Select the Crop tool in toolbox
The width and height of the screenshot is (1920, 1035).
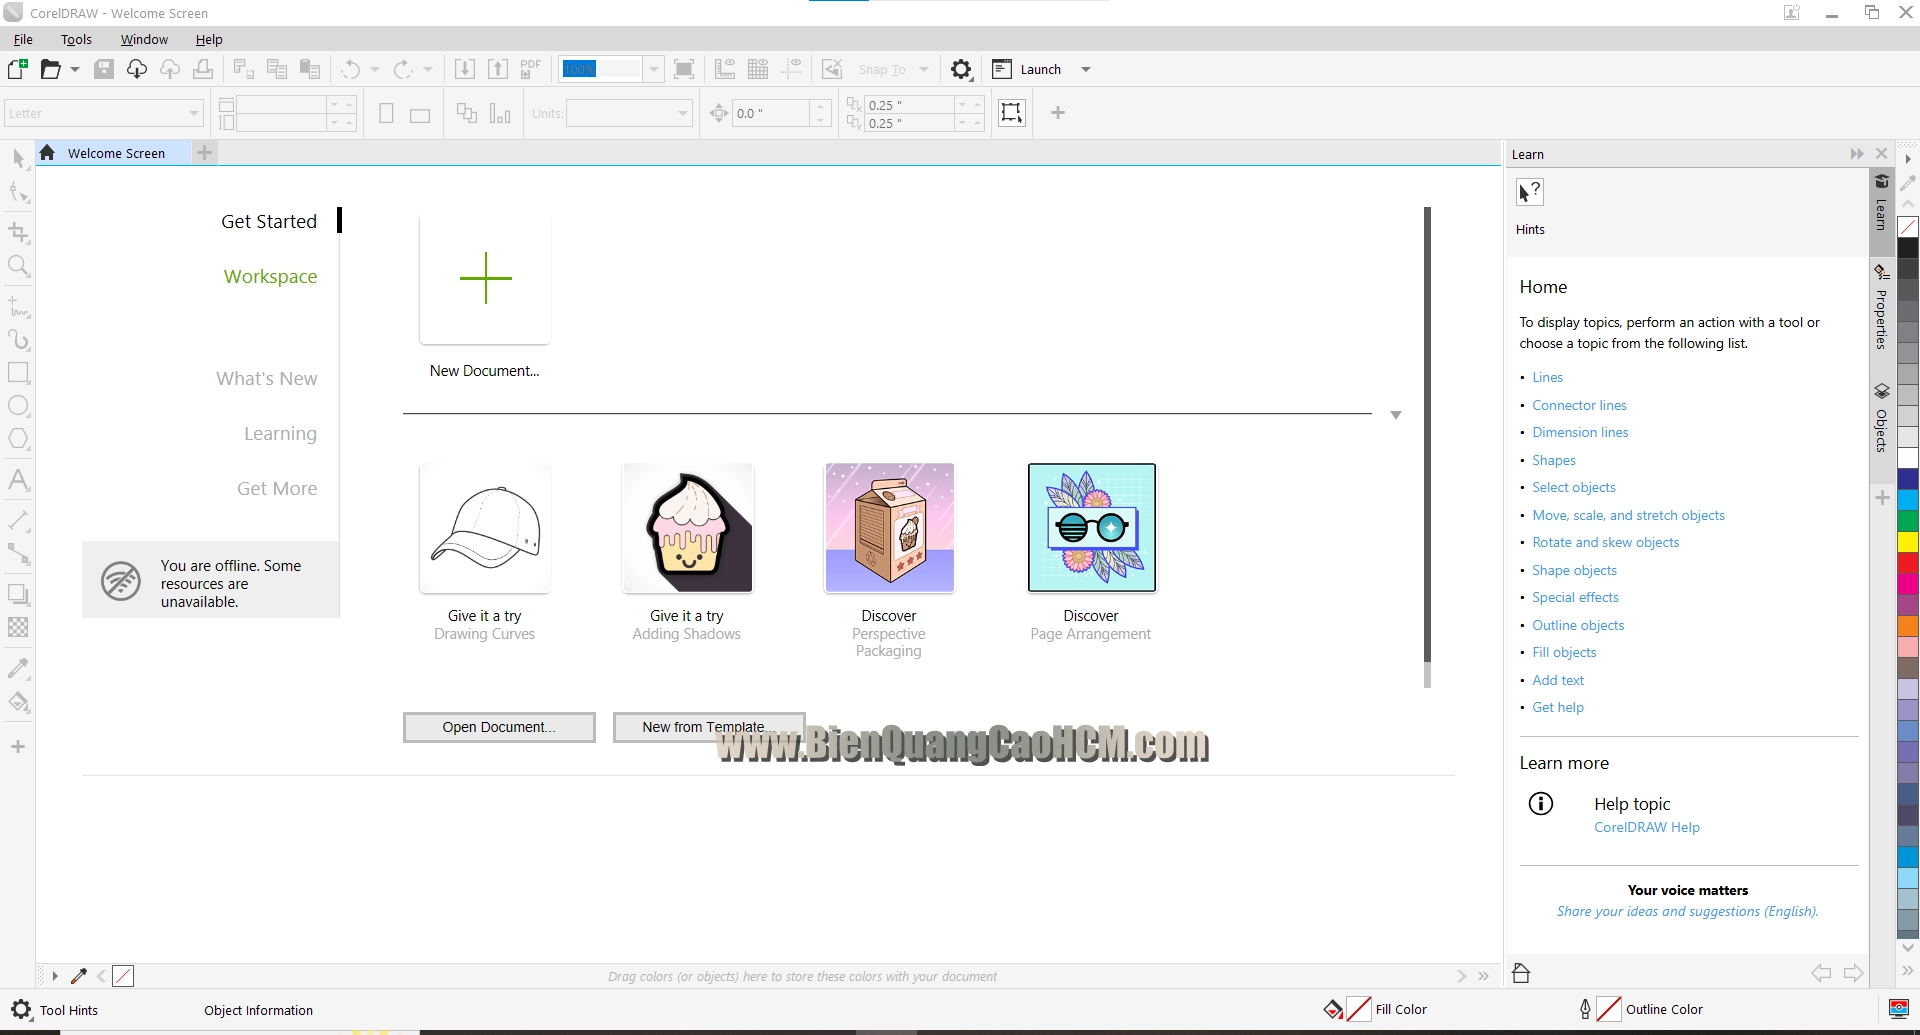[18, 233]
